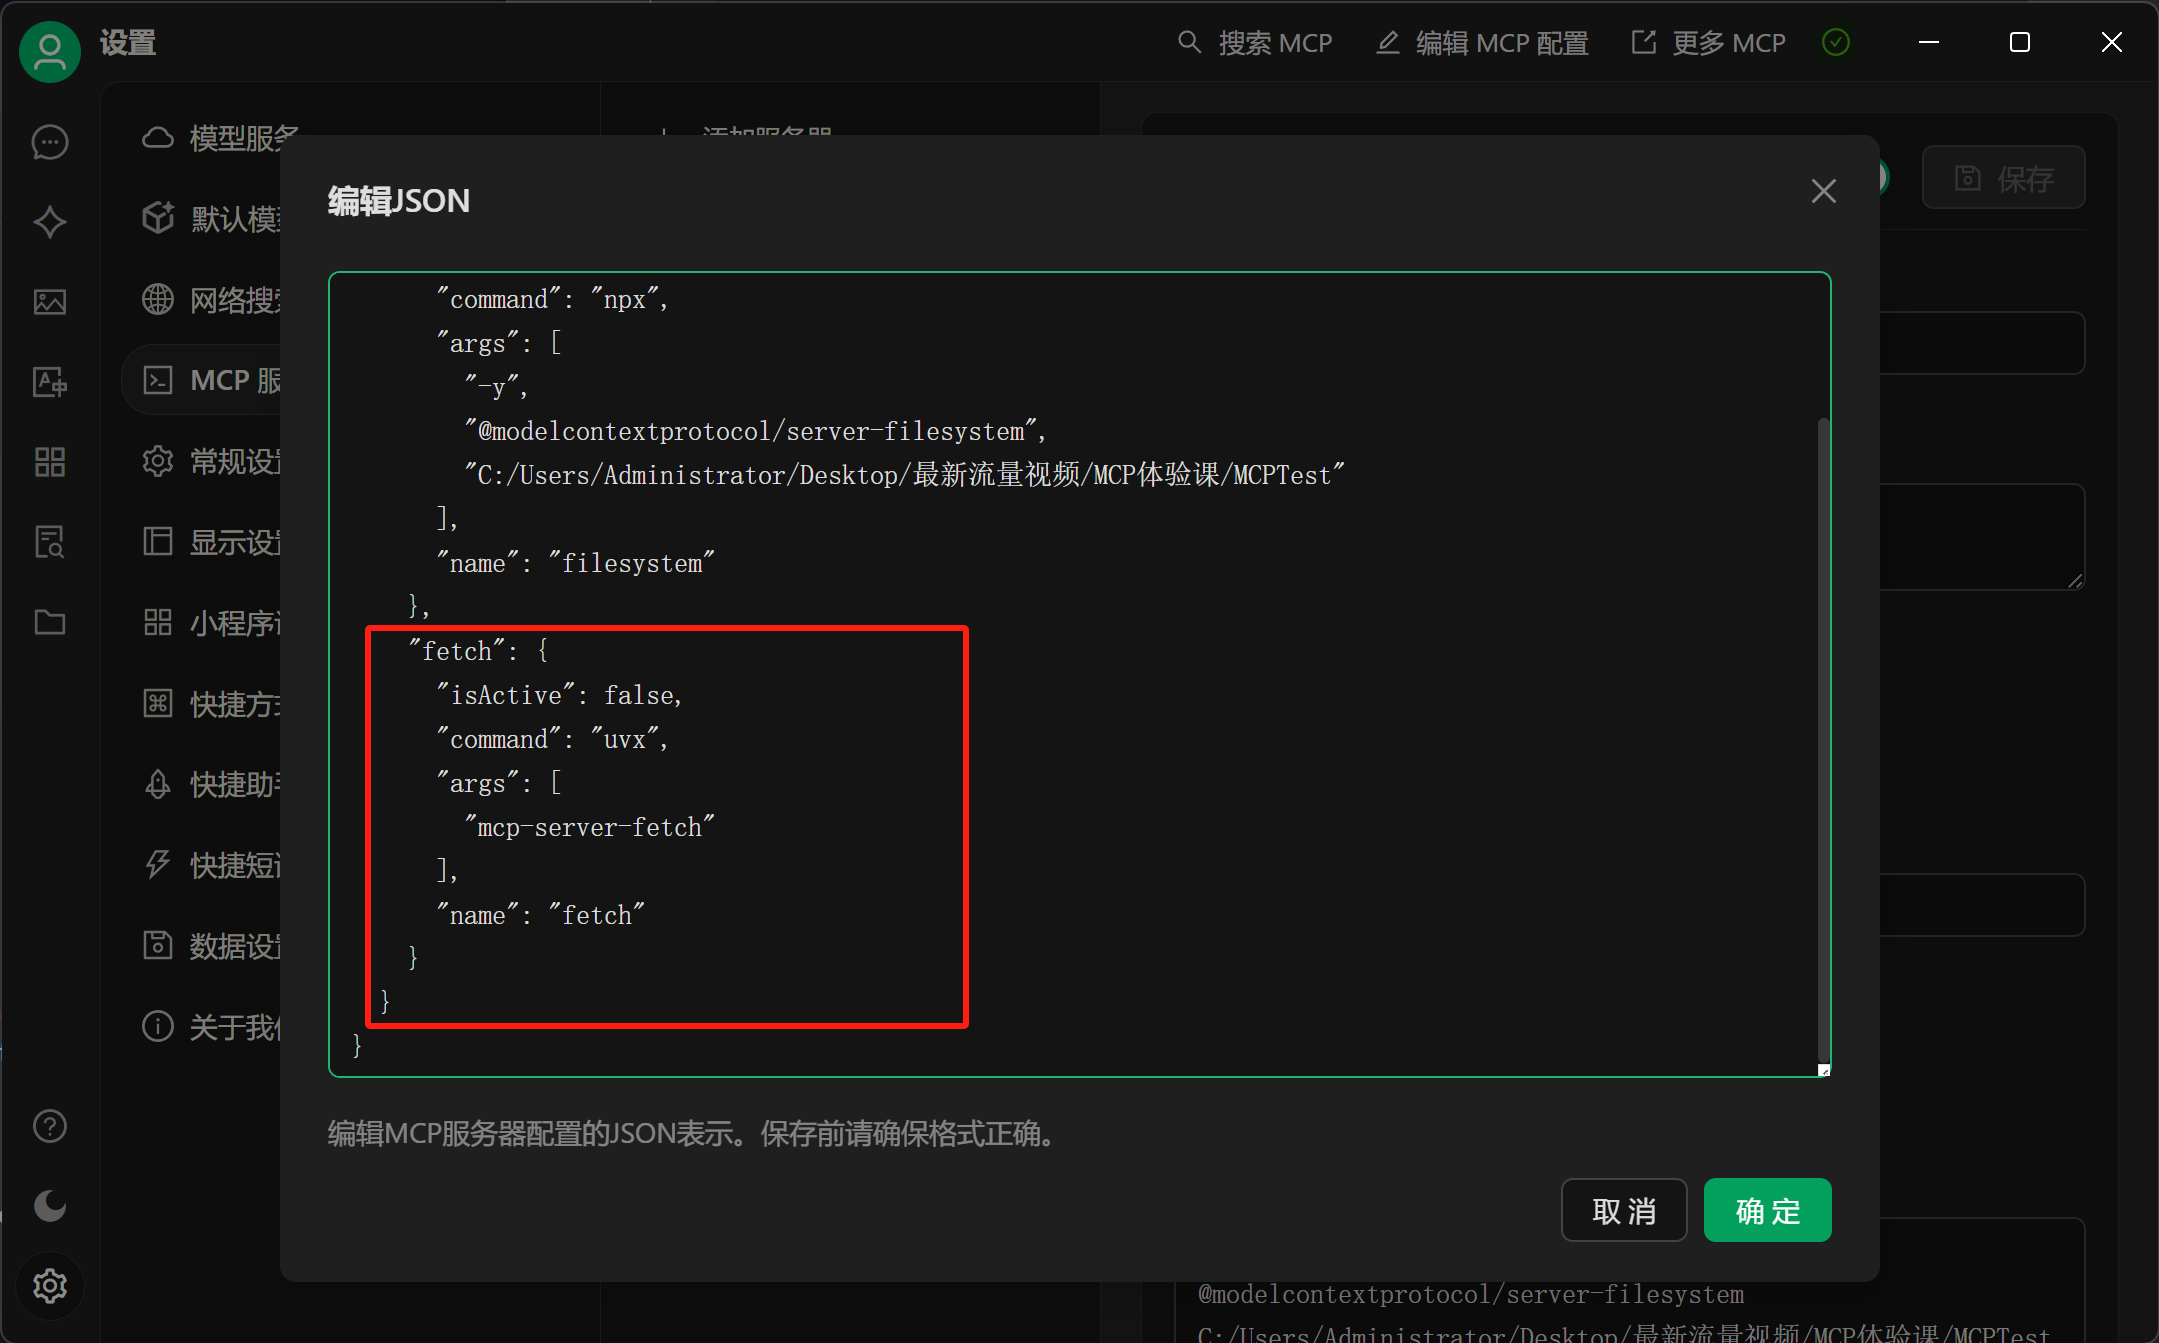2159x1343 pixels.
Task: Open the image painting sidebar icon
Action: pos(50,302)
